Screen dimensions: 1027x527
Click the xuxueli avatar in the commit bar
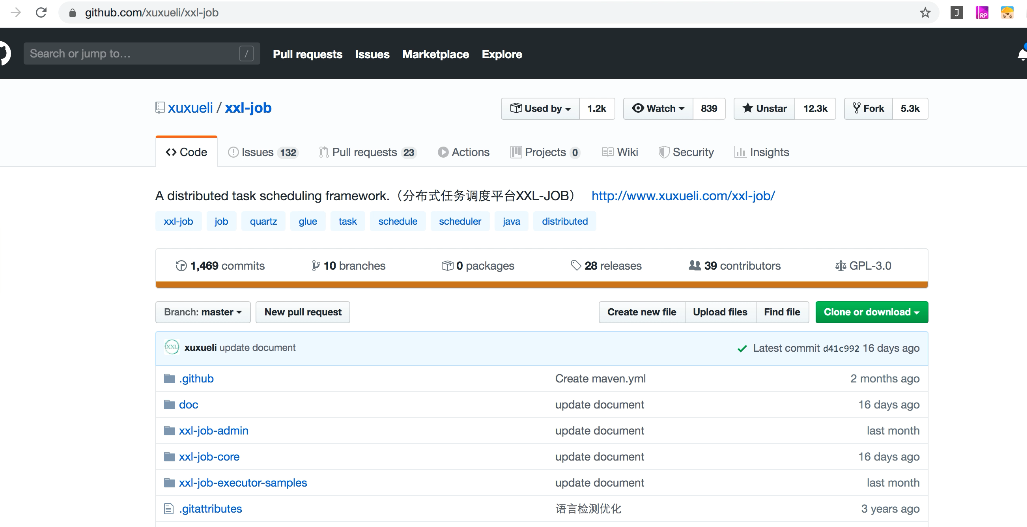pyautogui.click(x=172, y=348)
